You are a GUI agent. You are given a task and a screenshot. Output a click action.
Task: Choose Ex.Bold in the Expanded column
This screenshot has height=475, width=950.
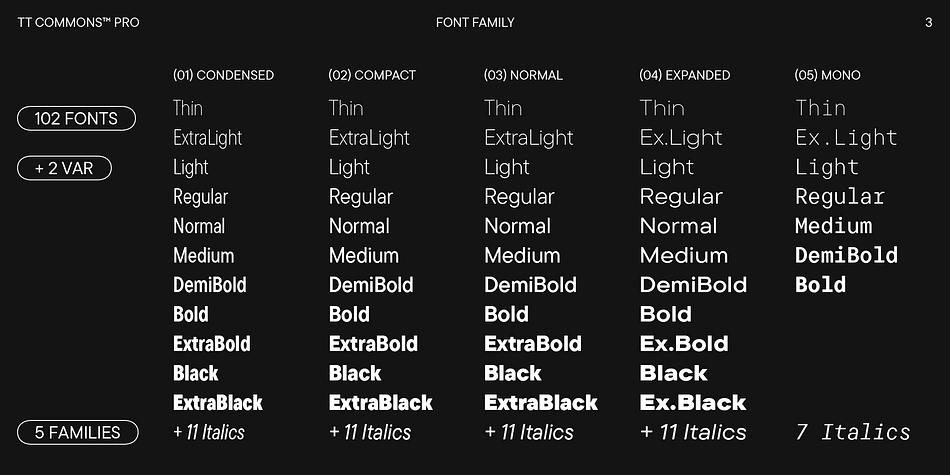(x=684, y=344)
